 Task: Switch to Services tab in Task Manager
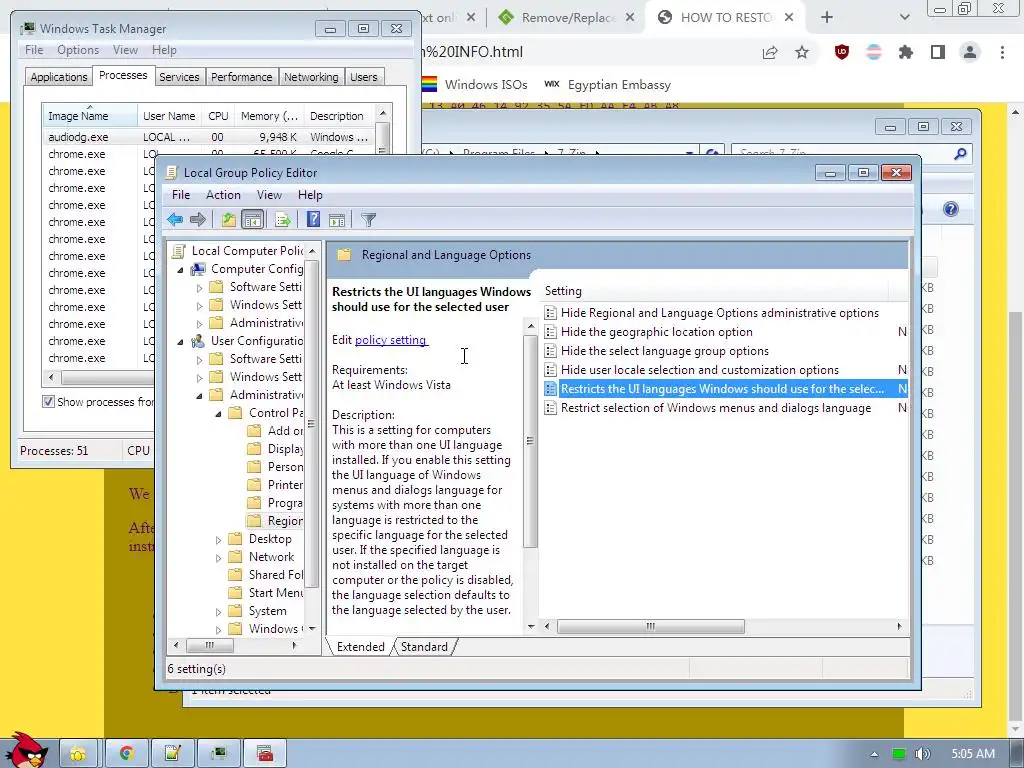coord(179,77)
